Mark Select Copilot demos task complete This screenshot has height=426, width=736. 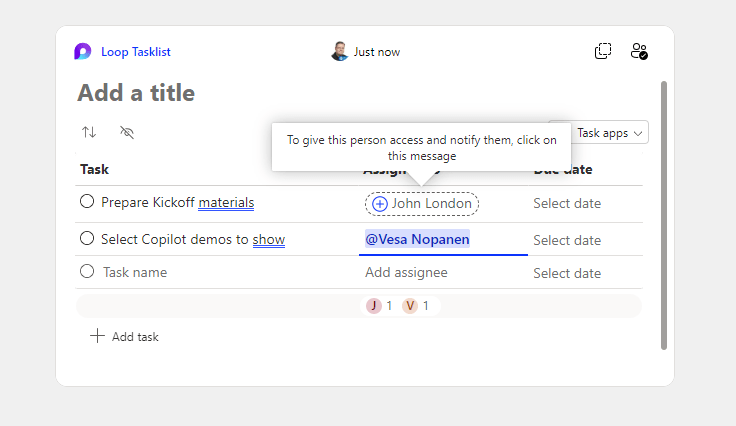[87, 239]
